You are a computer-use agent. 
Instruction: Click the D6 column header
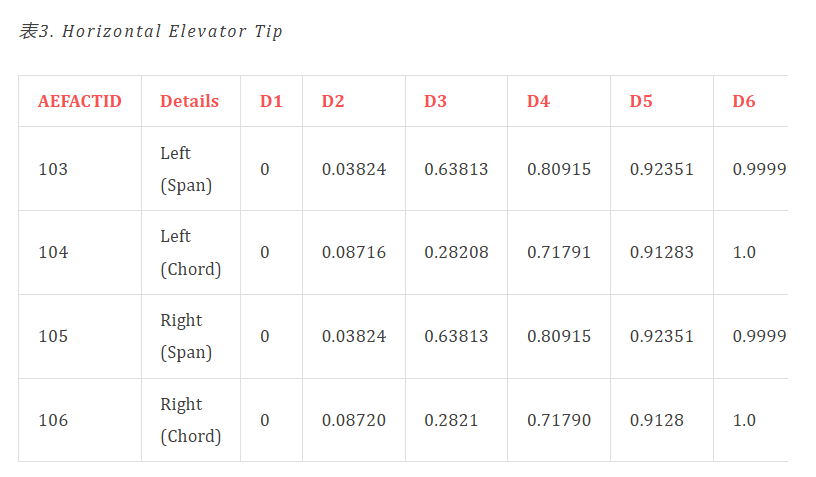(744, 101)
